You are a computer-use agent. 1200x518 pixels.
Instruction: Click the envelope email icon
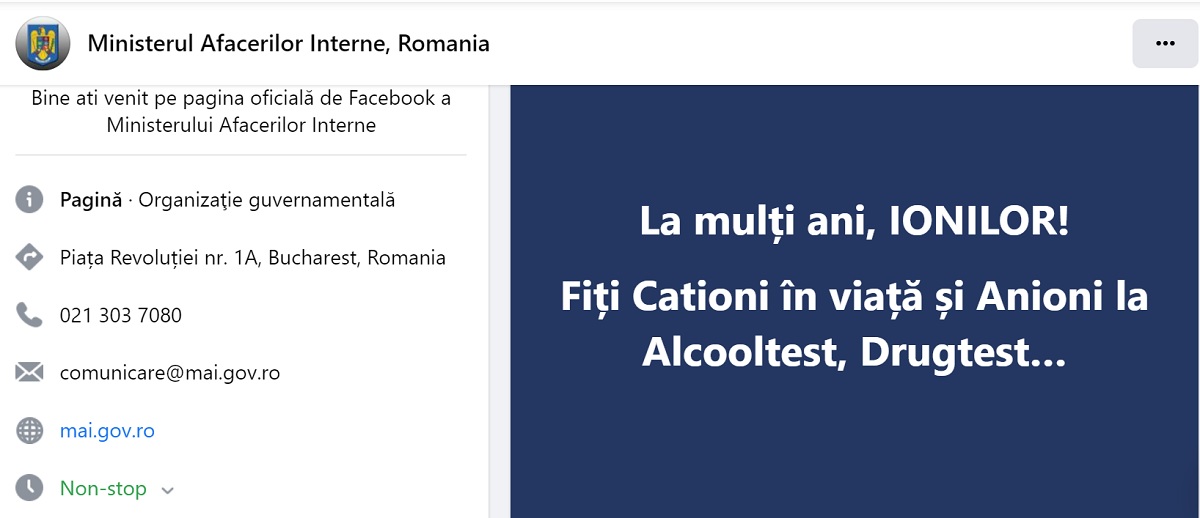(30, 373)
